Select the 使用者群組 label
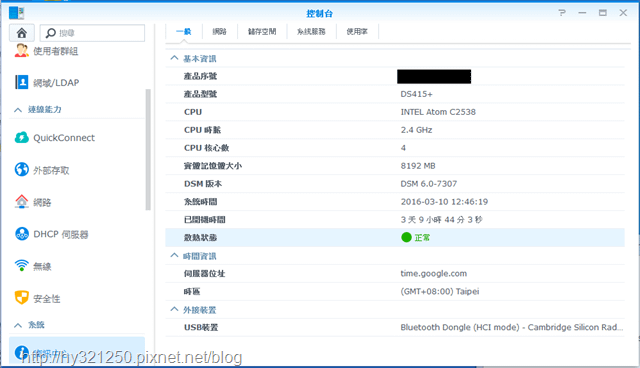The height and width of the screenshot is (368, 640). pos(56,51)
